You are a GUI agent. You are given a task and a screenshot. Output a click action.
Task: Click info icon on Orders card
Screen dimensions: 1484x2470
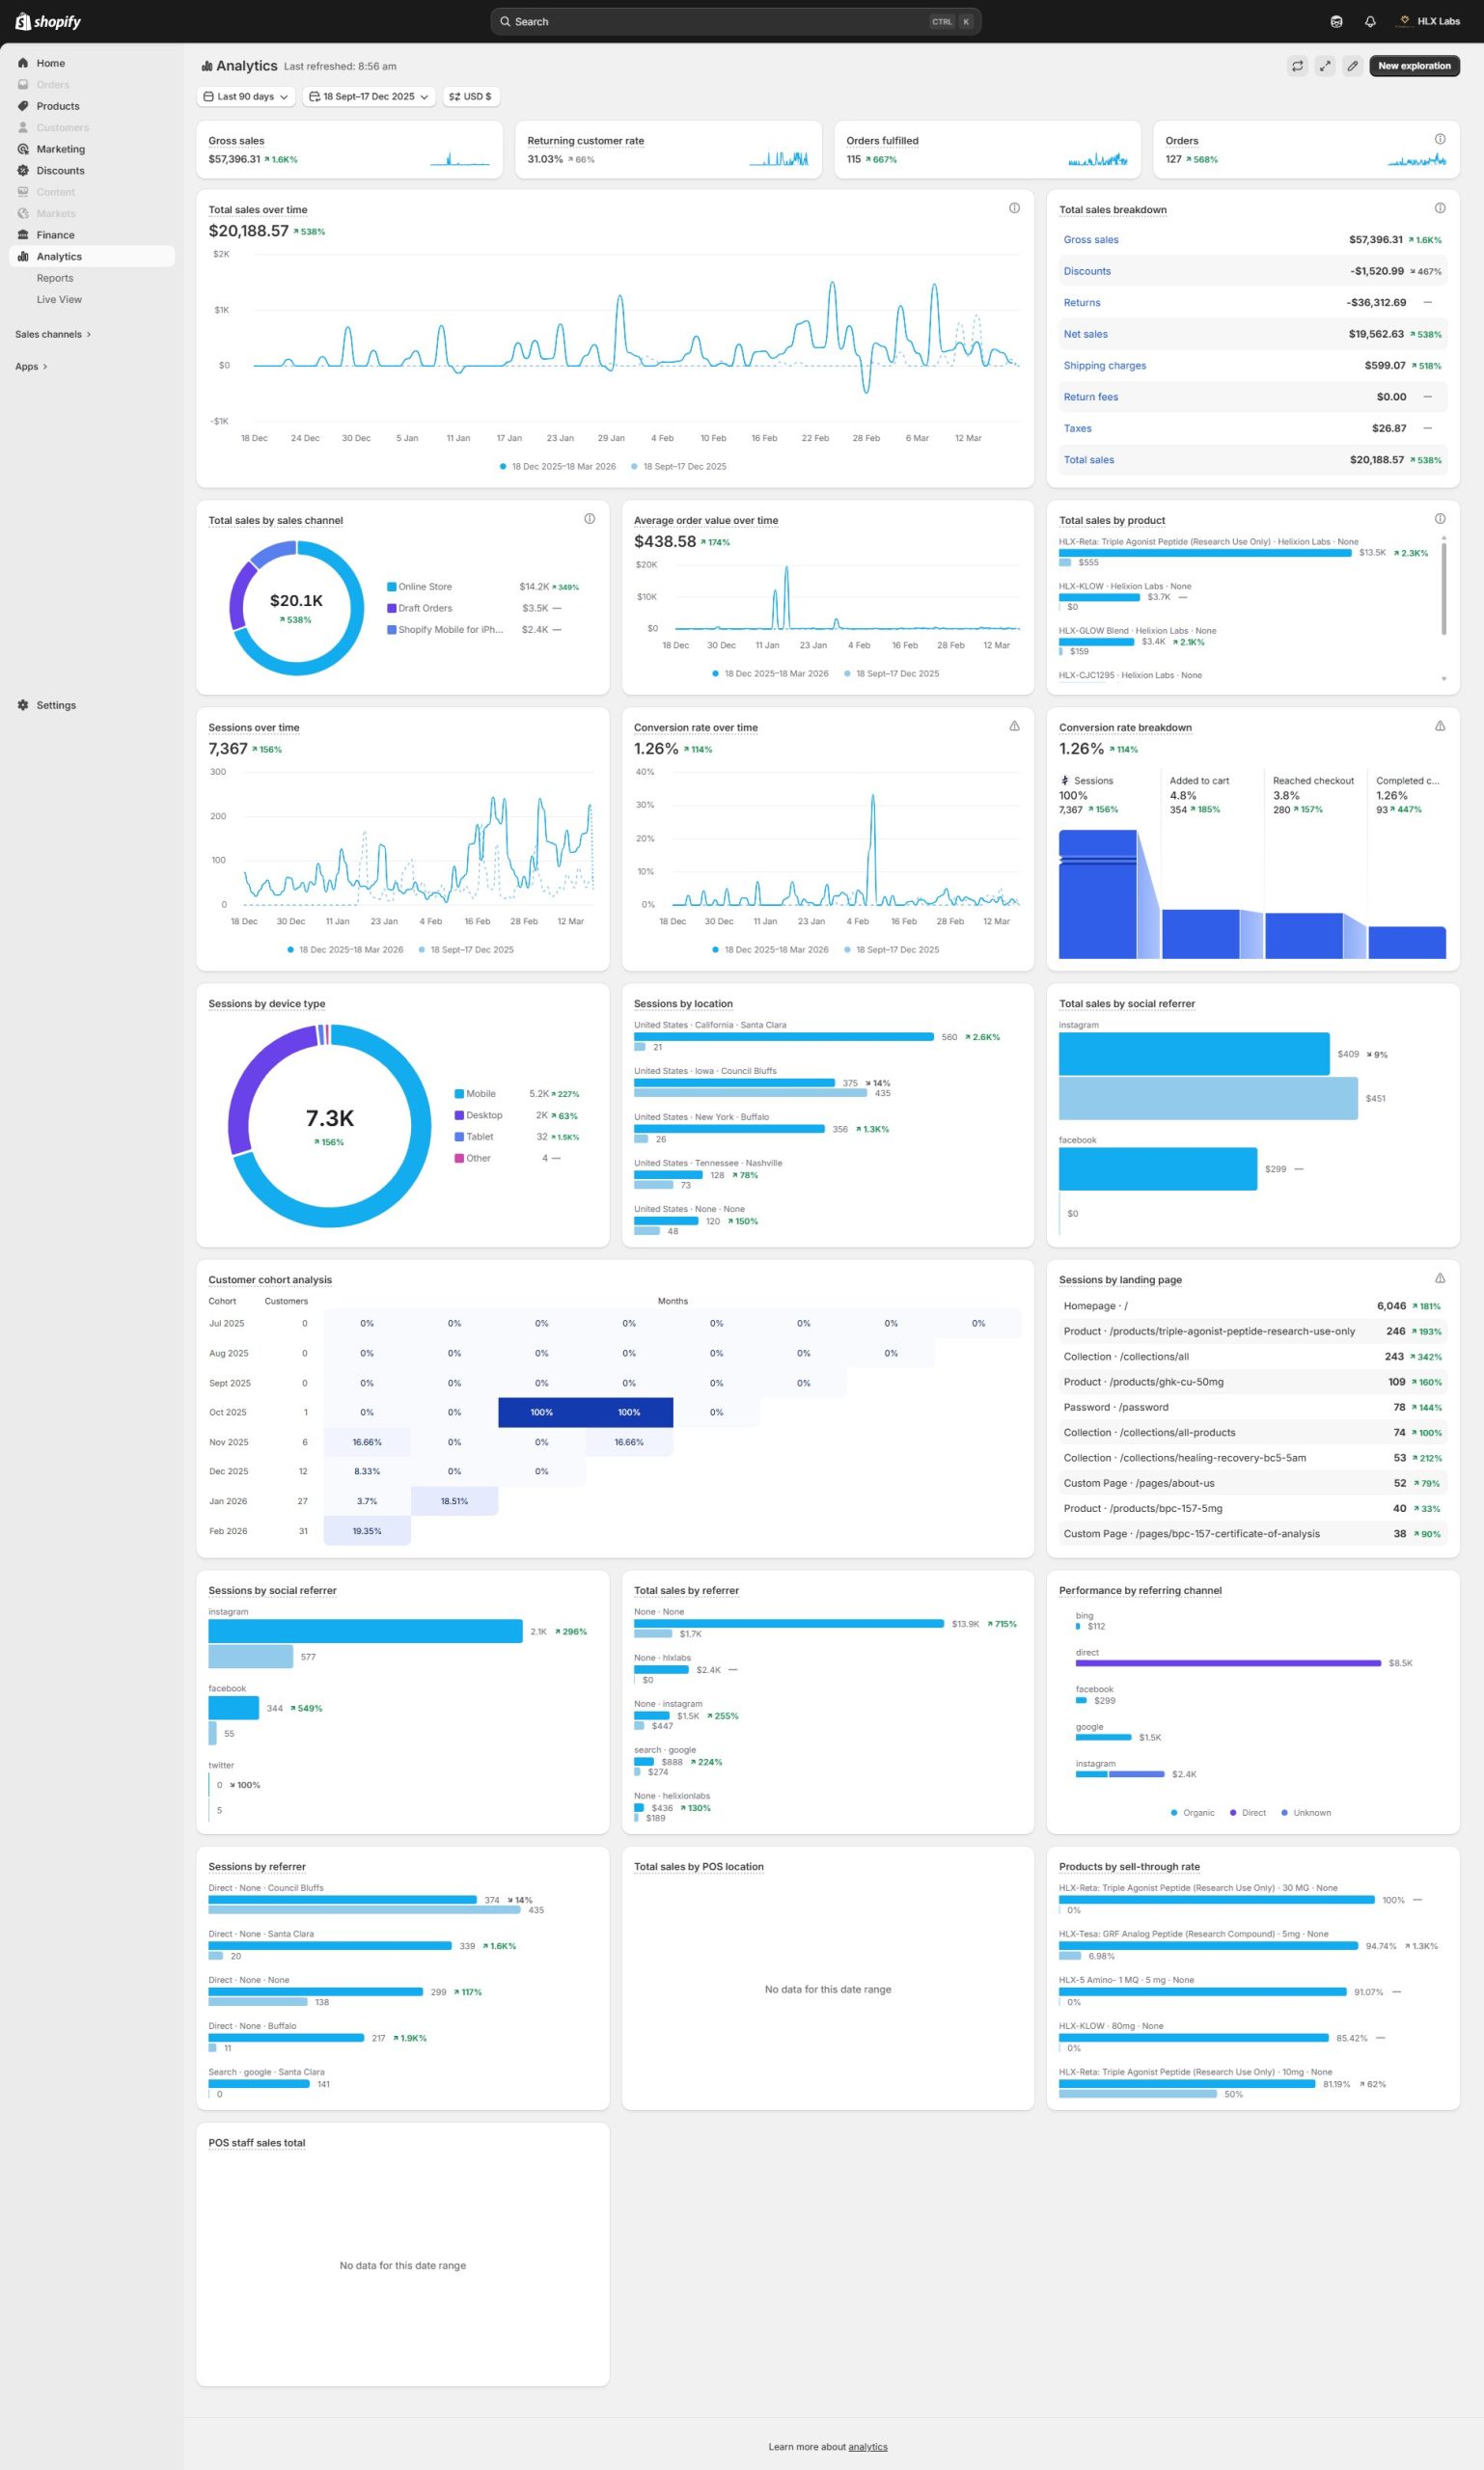[1439, 139]
